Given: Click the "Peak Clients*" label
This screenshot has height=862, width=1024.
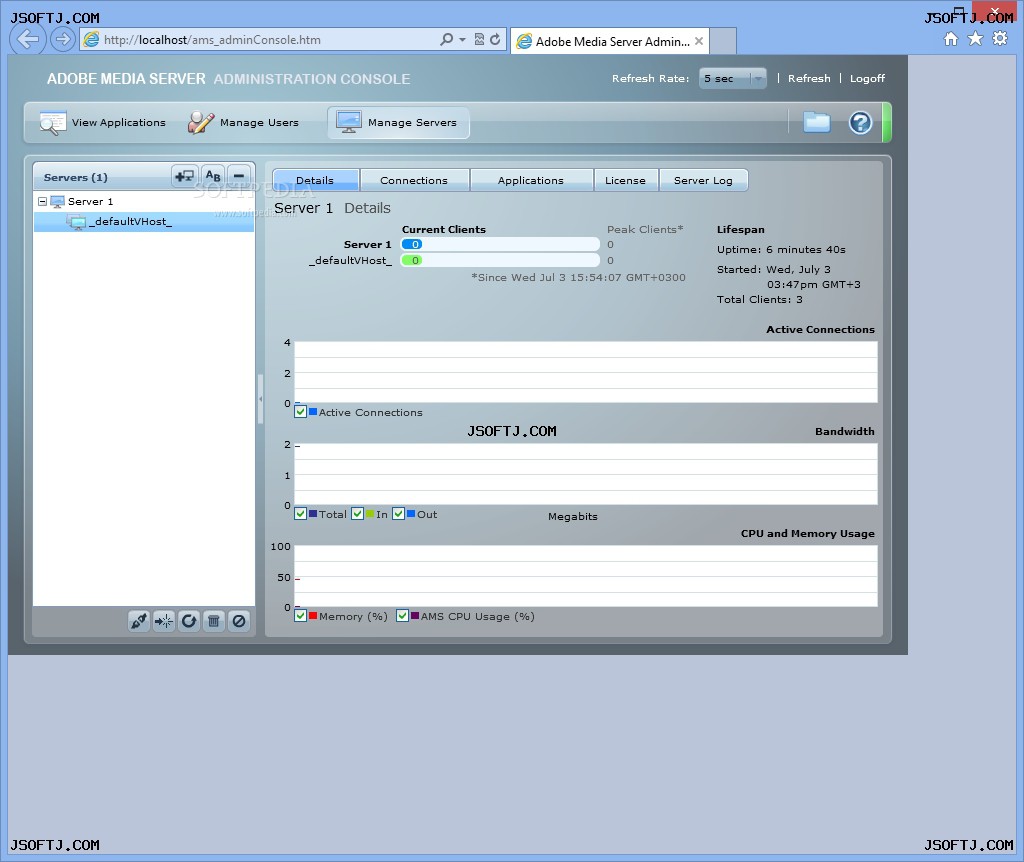Looking at the screenshot, I should click(645, 229).
